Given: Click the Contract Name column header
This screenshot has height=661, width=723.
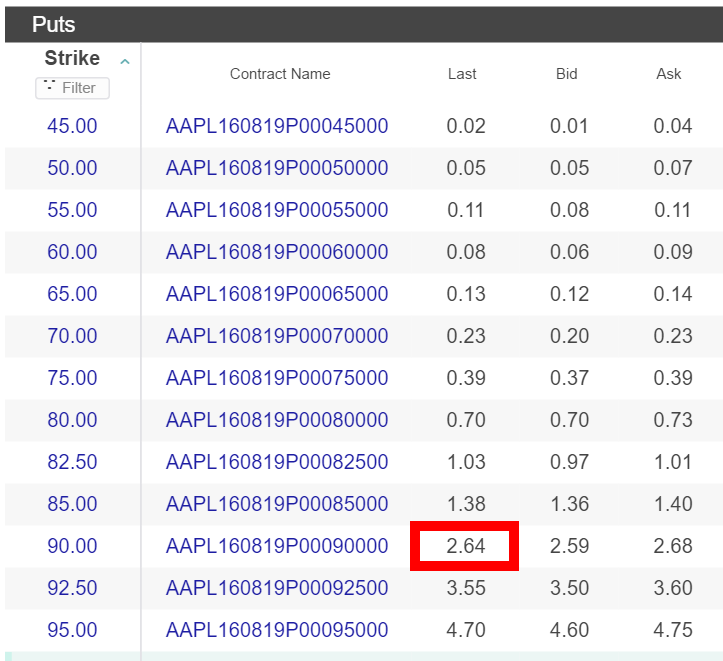Looking at the screenshot, I should (x=280, y=74).
